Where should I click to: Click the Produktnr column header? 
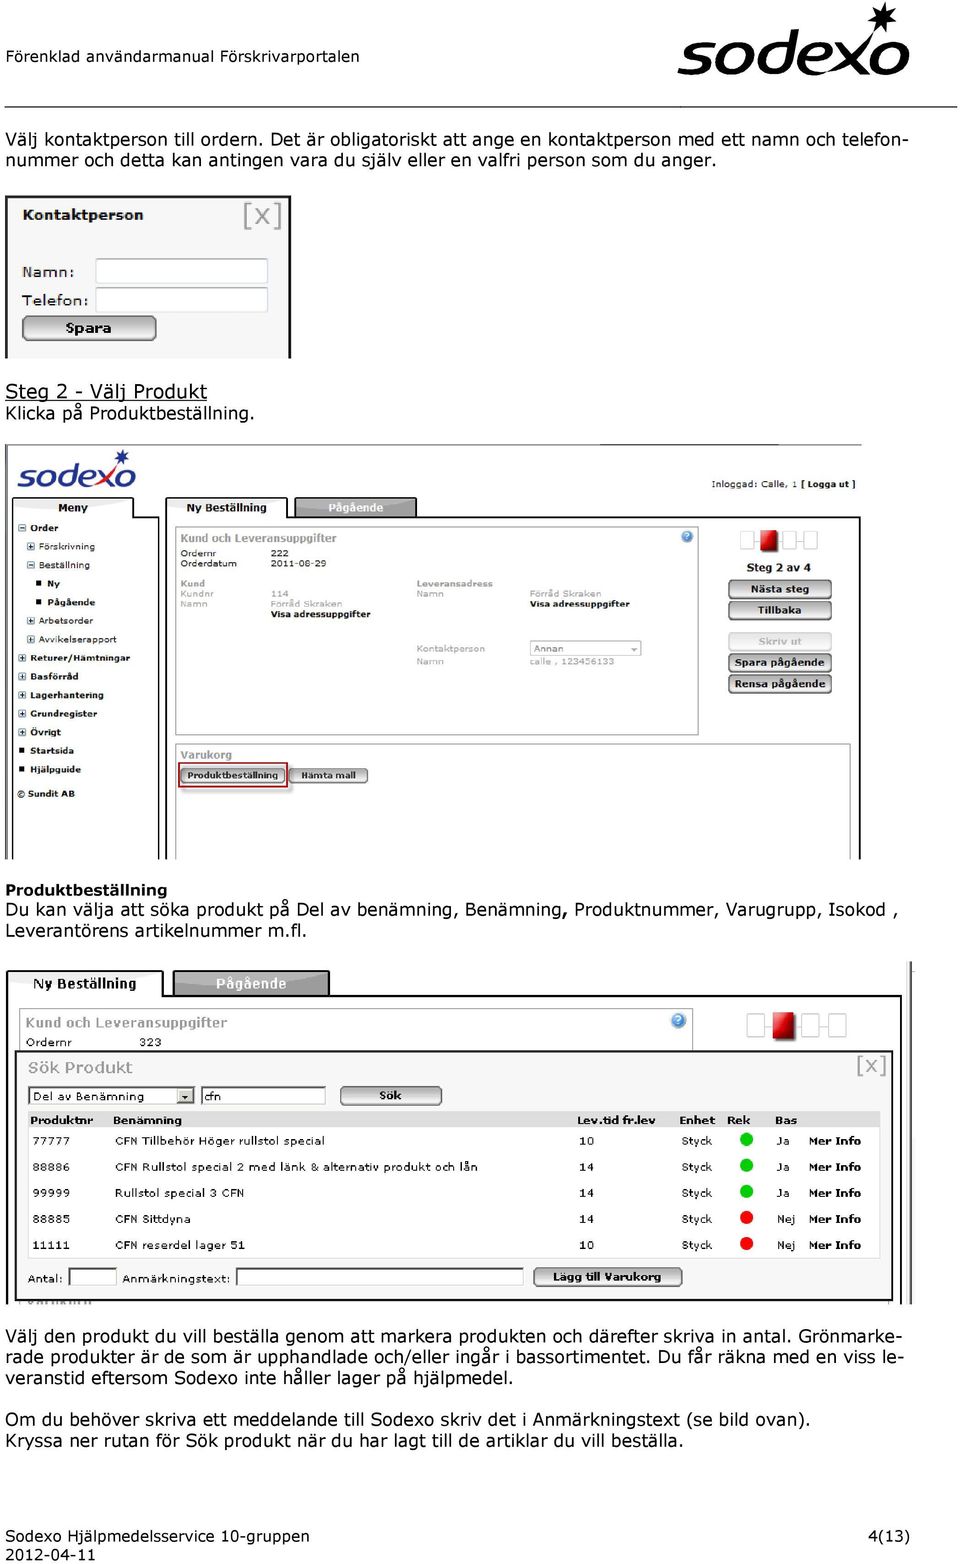point(62,1121)
